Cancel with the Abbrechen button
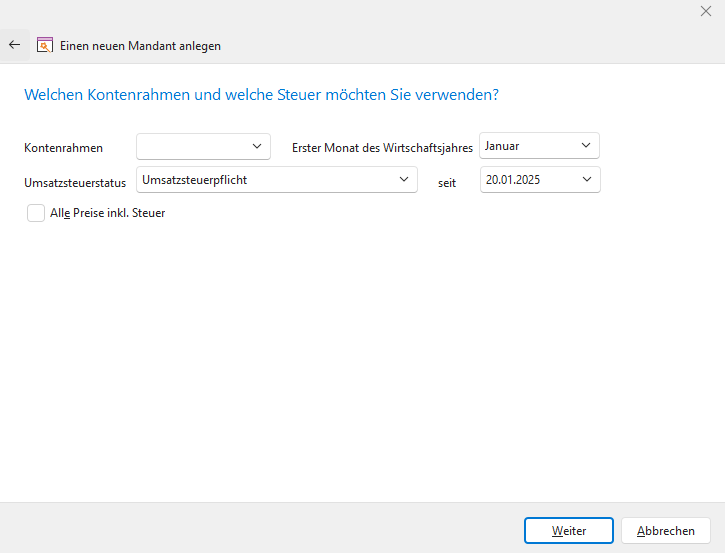Viewport: 725px width, 553px height. [x=665, y=531]
